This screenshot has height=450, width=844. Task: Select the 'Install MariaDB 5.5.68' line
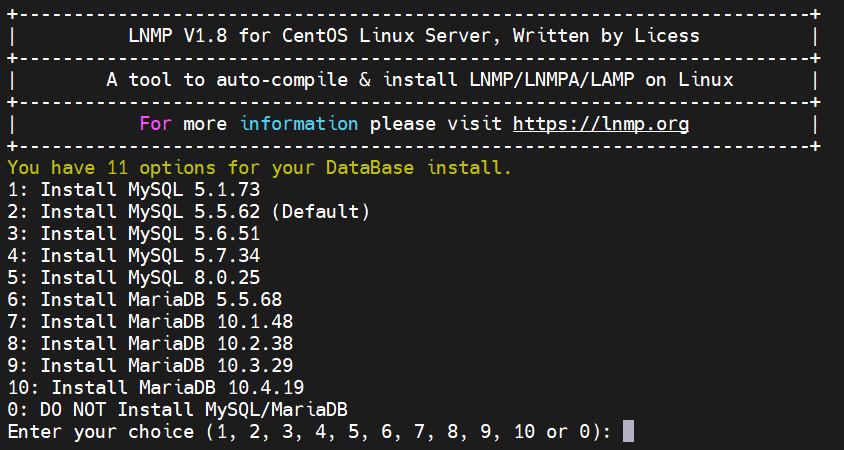(145, 300)
